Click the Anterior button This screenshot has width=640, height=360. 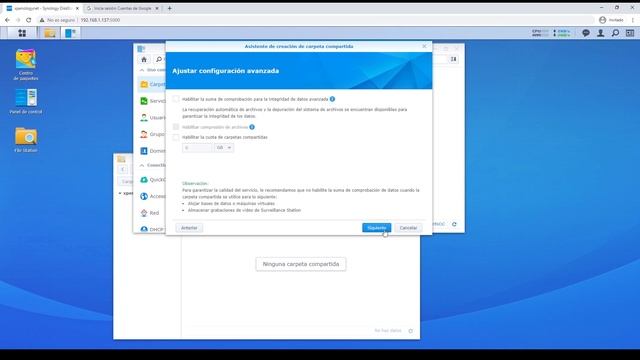189,228
